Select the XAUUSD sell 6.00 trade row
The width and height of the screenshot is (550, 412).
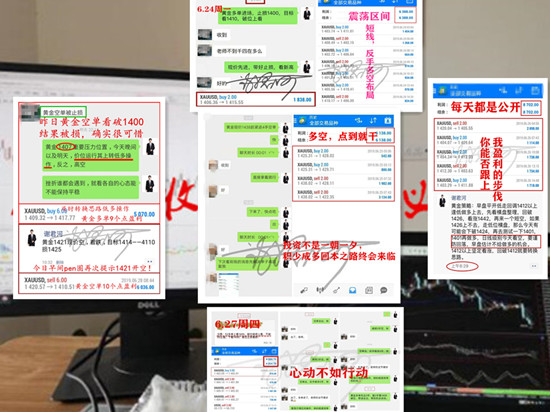click(x=89, y=283)
